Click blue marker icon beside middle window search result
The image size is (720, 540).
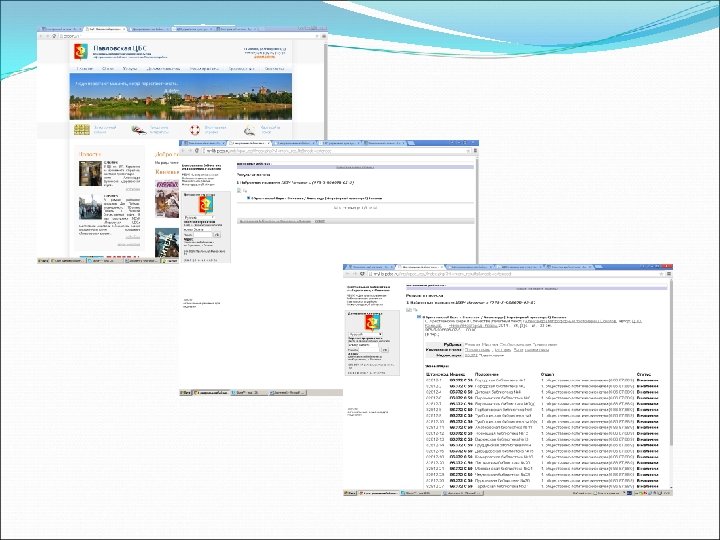click(249, 198)
